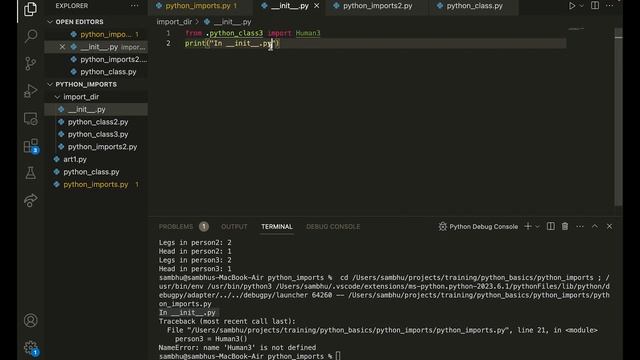Click __init__.py in the breadcrumb
The image size is (640, 360).
232,22
